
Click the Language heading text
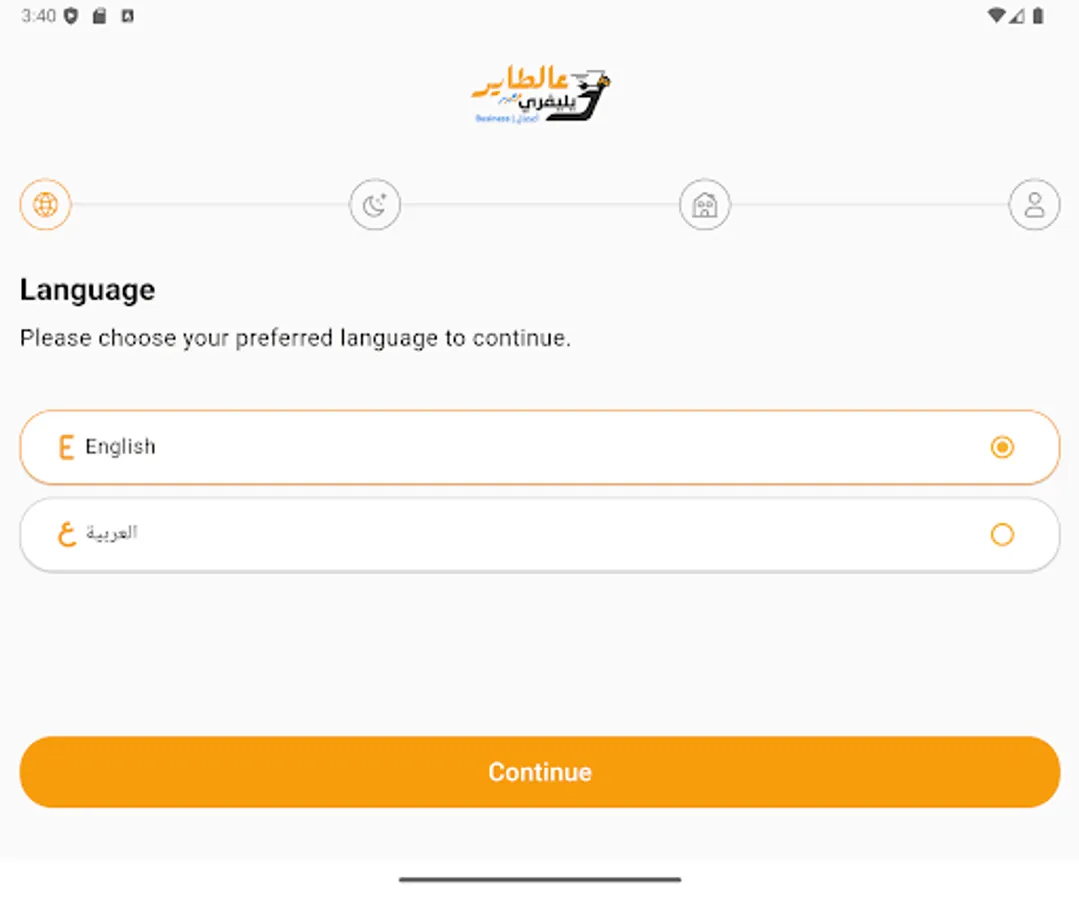[x=87, y=289]
